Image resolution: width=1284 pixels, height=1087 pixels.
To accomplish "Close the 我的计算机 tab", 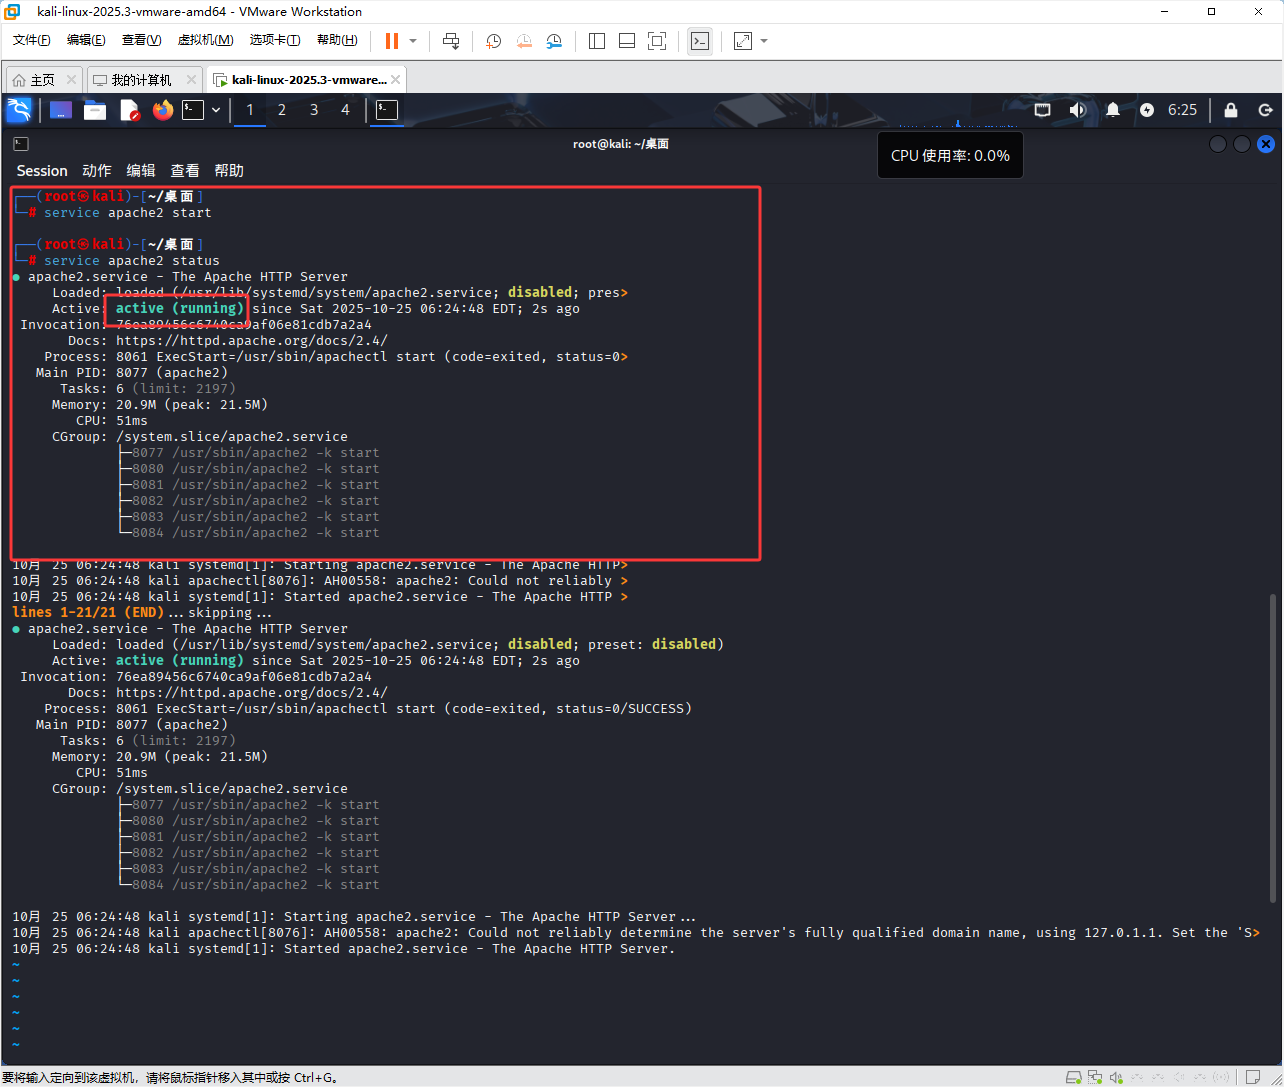I will (x=190, y=80).
